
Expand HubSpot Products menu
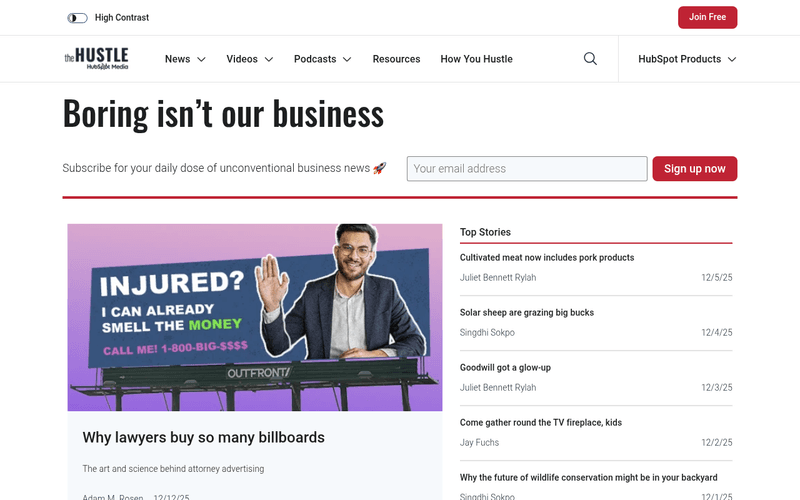pos(687,59)
